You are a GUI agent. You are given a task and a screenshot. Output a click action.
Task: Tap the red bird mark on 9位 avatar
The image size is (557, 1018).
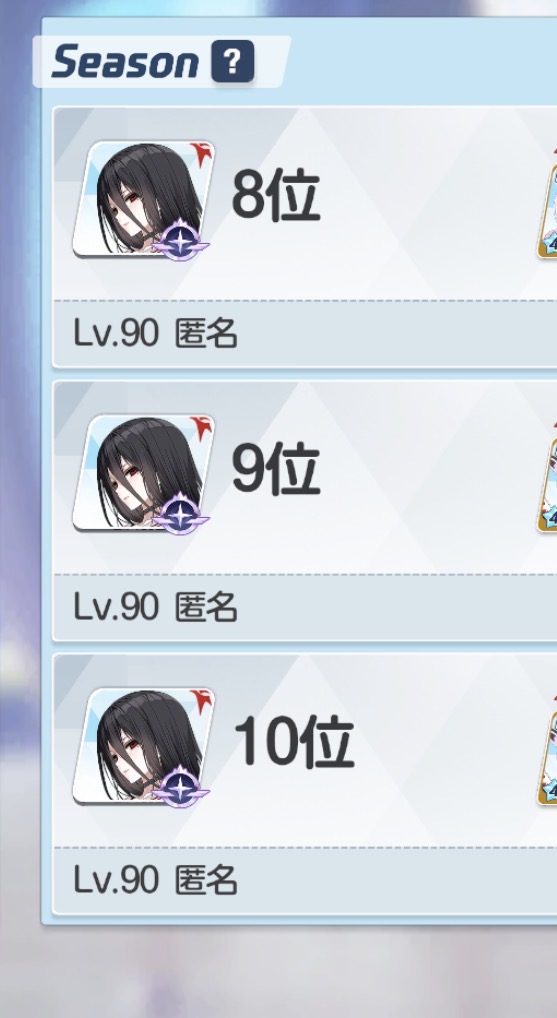tap(202, 430)
